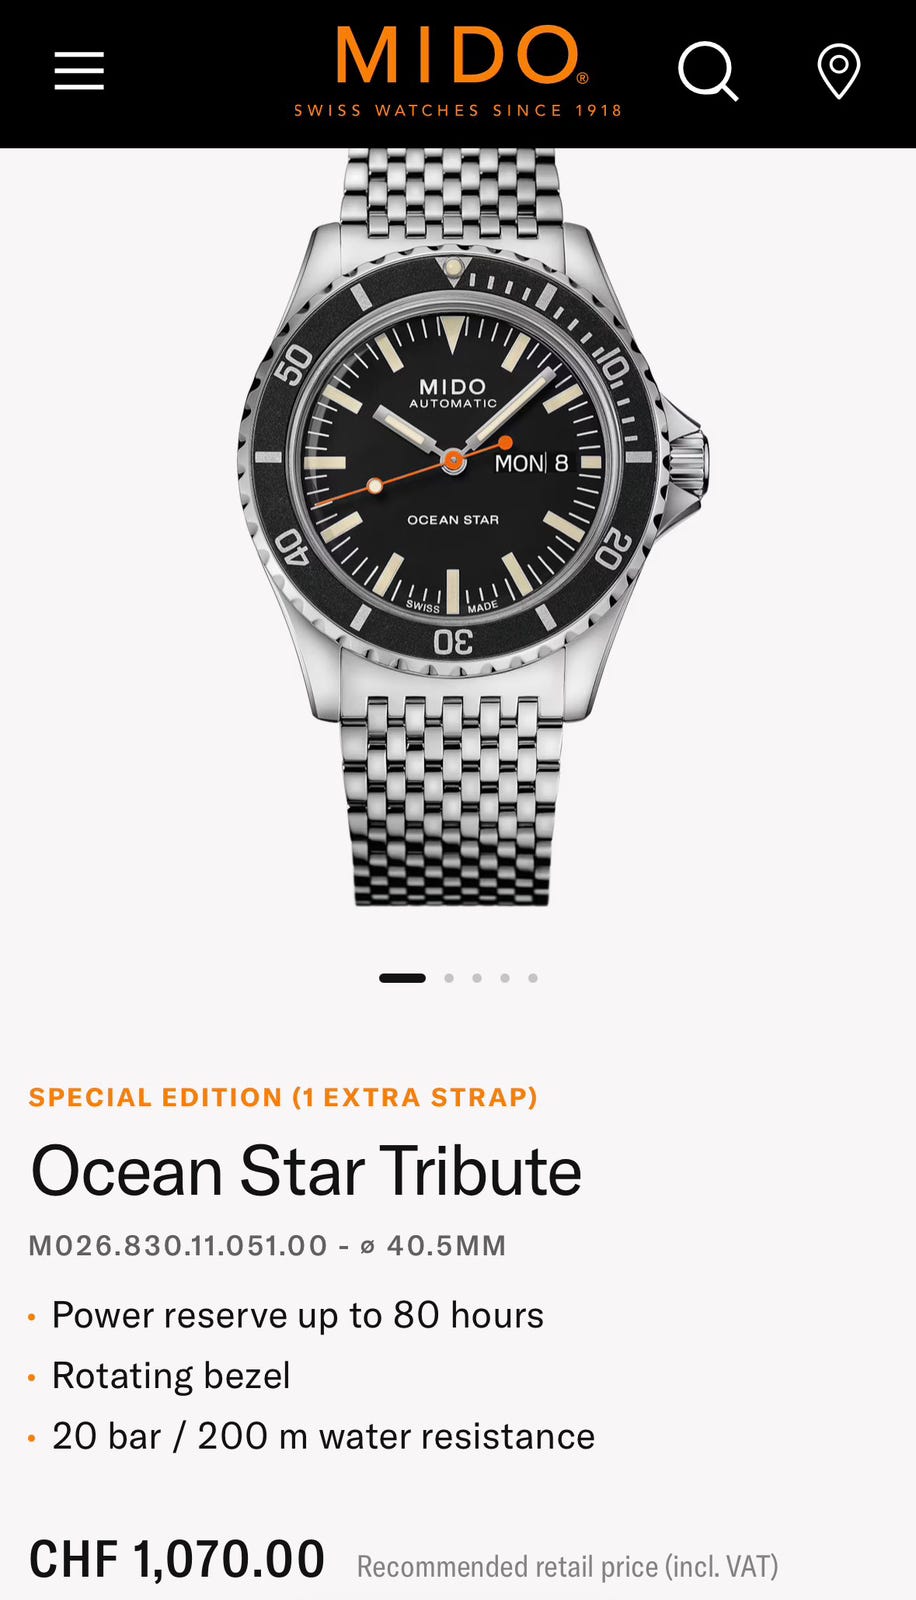Click the Swiss Watches Since 1918 tagline
Viewport: 916px width, 1600px height.
(x=458, y=110)
